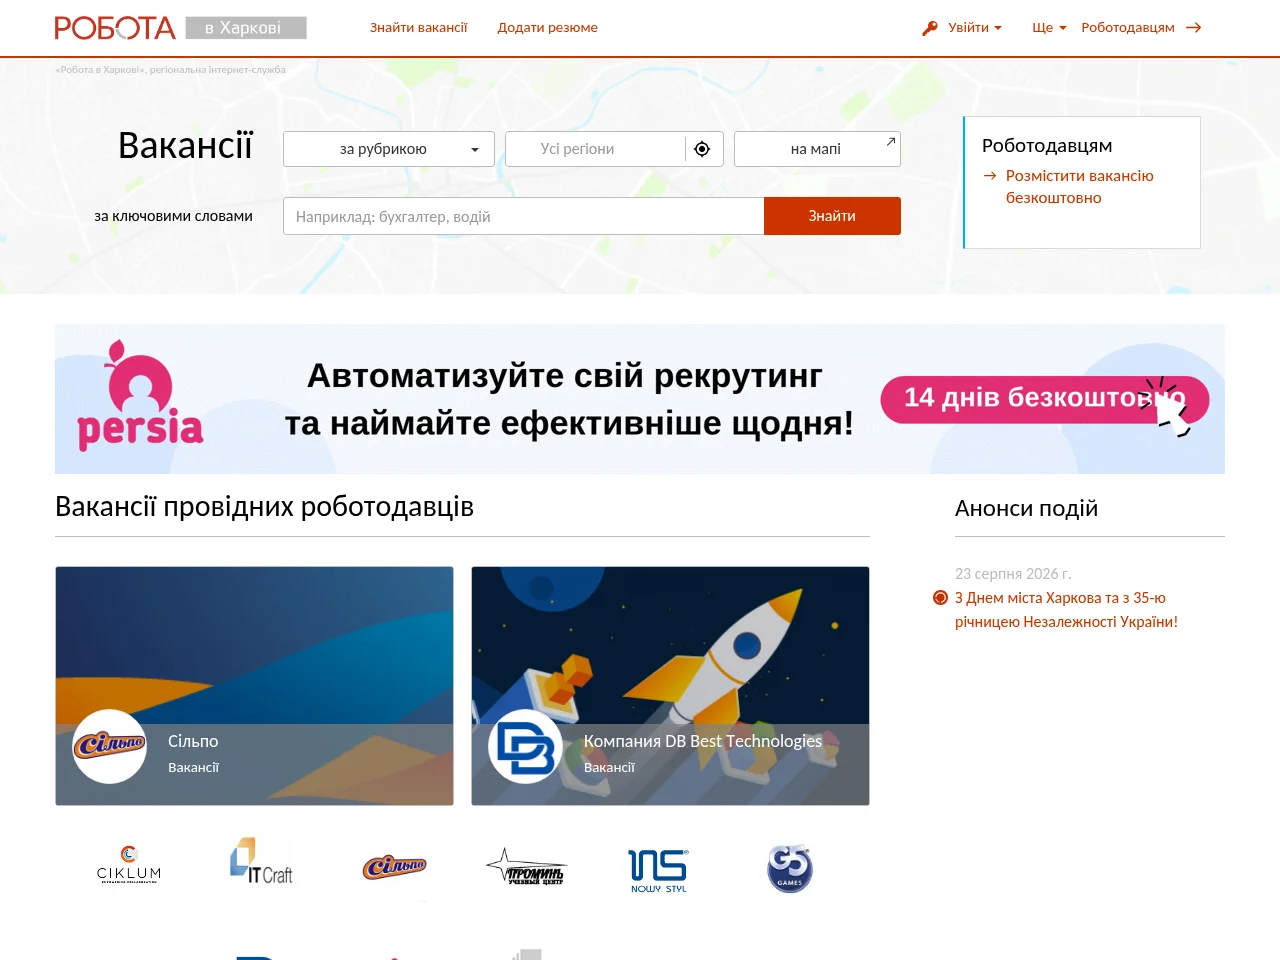Click the geolocation target icon
Screen dimensions: 1280x960
[x=702, y=149]
